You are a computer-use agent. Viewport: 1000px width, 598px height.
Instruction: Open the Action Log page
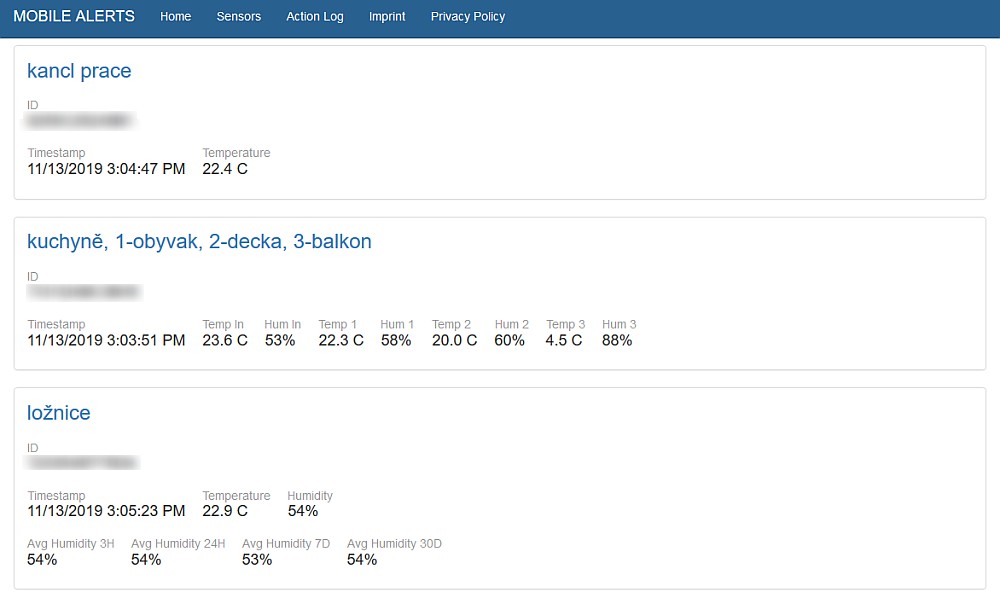[x=314, y=16]
